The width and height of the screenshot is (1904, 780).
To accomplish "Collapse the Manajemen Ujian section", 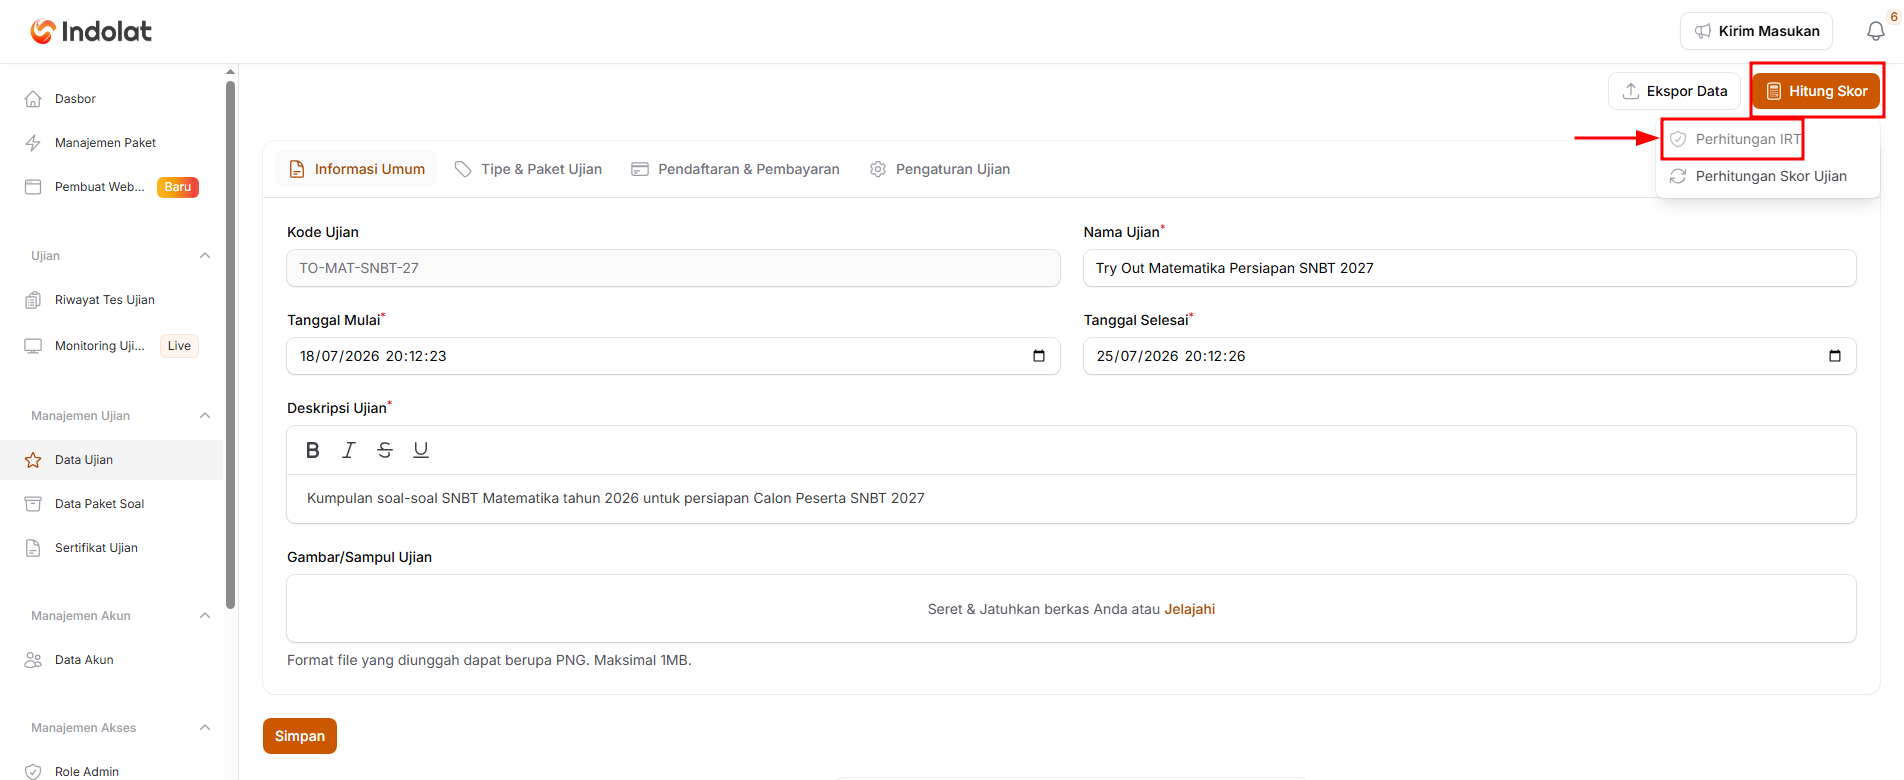I will click(205, 416).
